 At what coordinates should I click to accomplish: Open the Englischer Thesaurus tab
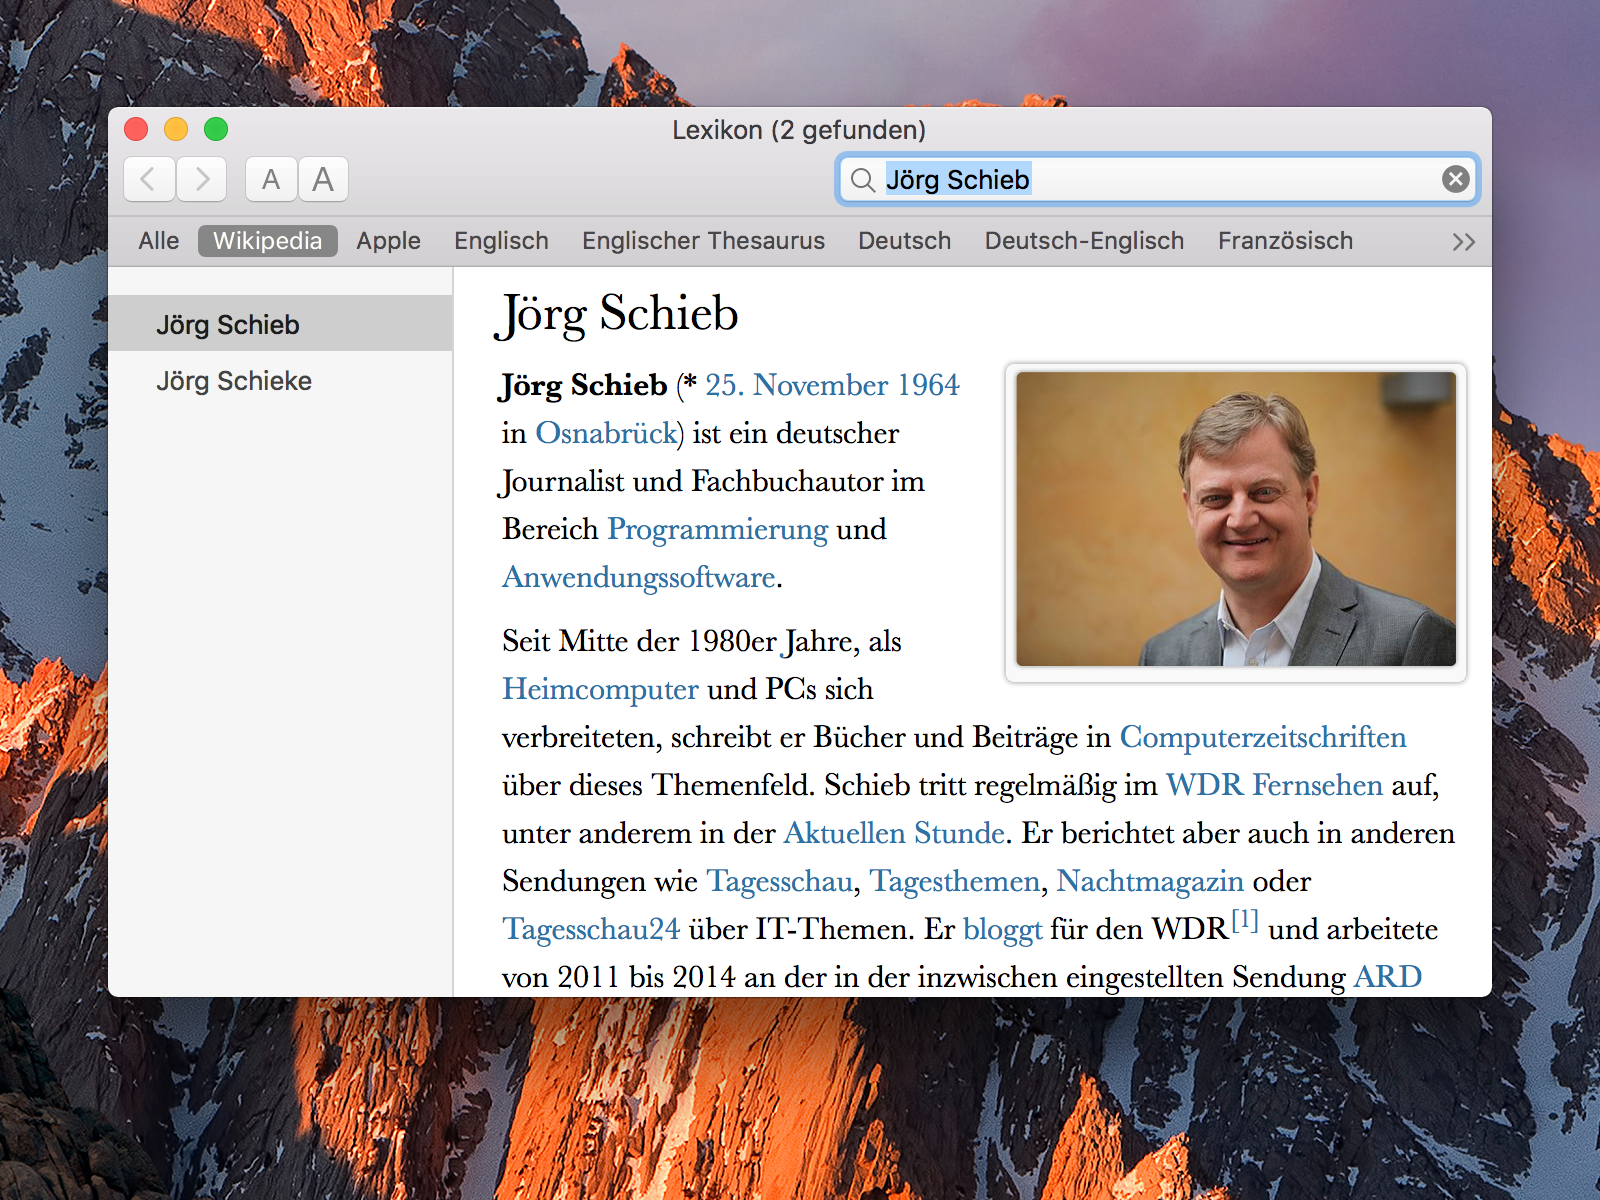click(x=703, y=241)
